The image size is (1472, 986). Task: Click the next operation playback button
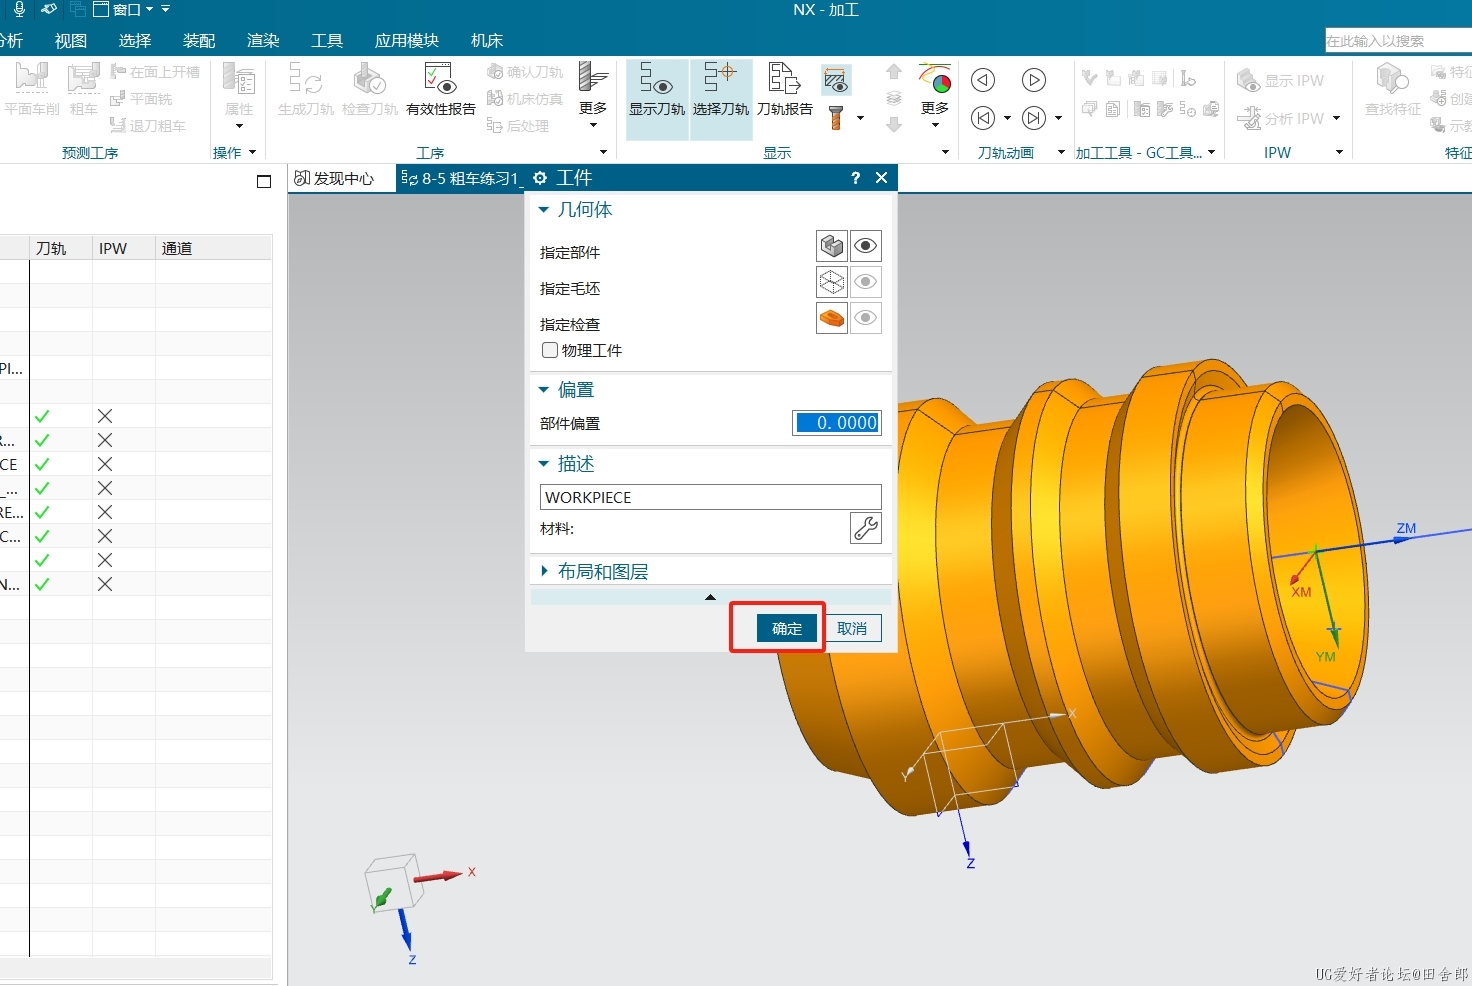(1033, 118)
